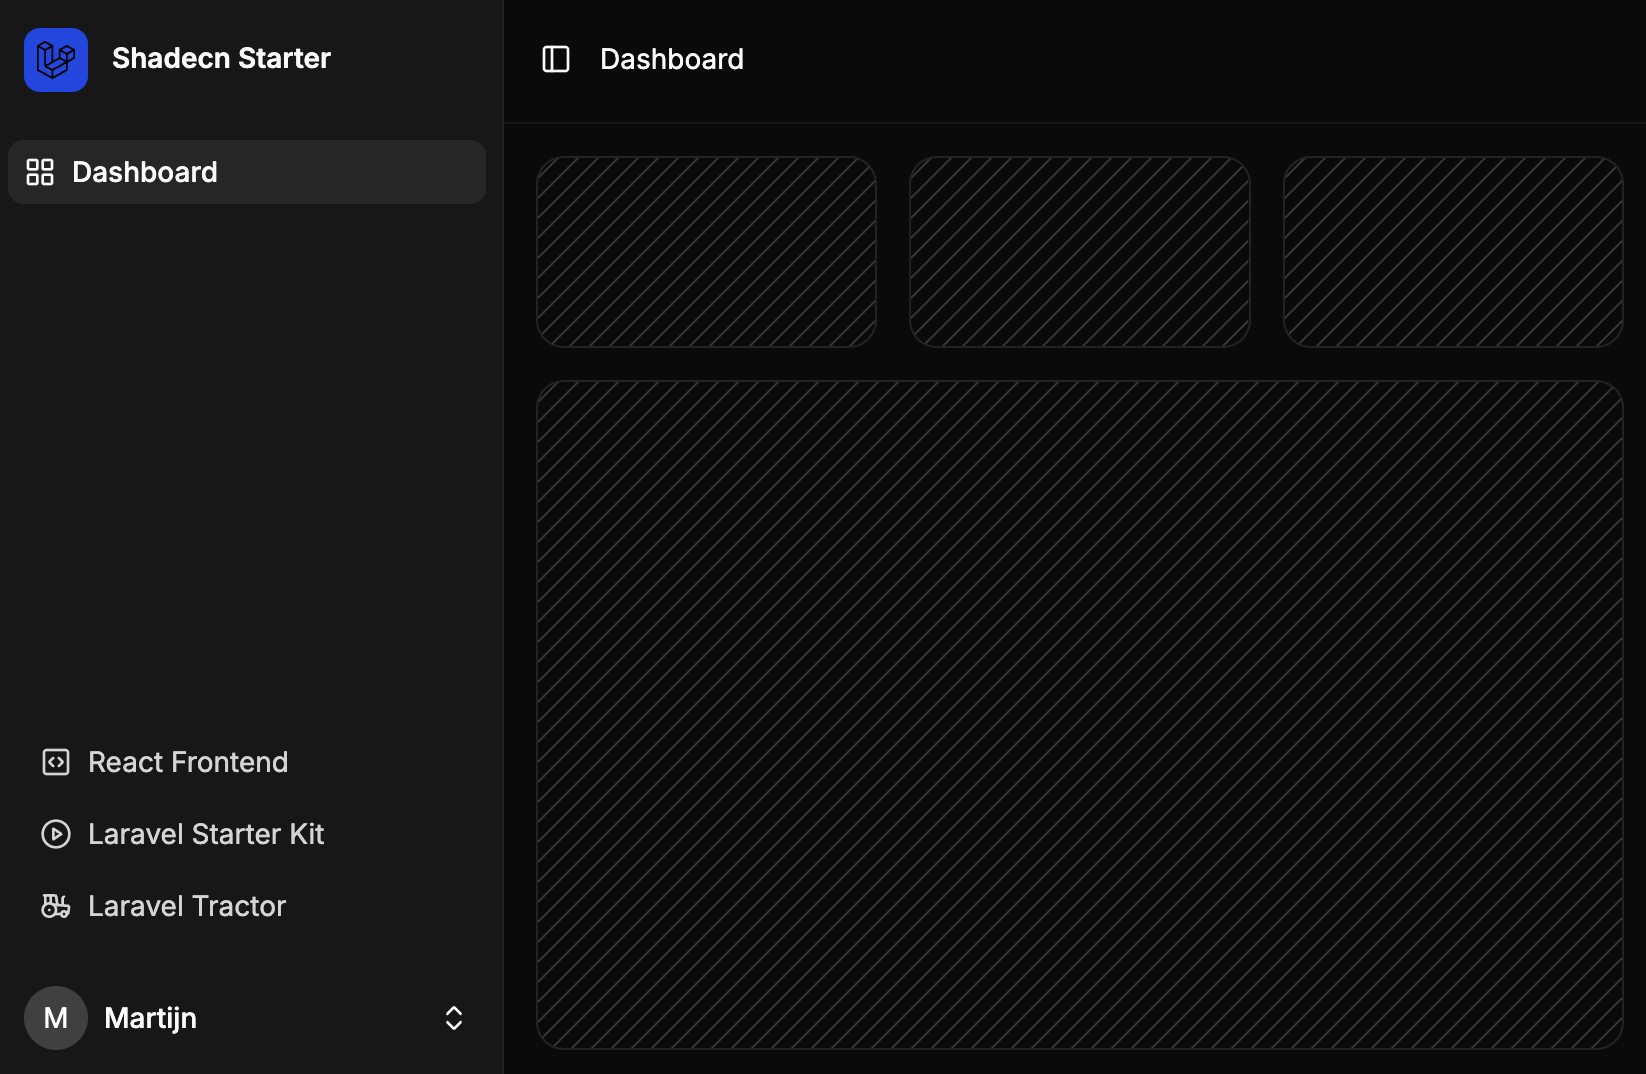Click the tractor icon beside Laravel Tractor
Viewport: 1646px width, 1074px height.
click(x=55, y=905)
